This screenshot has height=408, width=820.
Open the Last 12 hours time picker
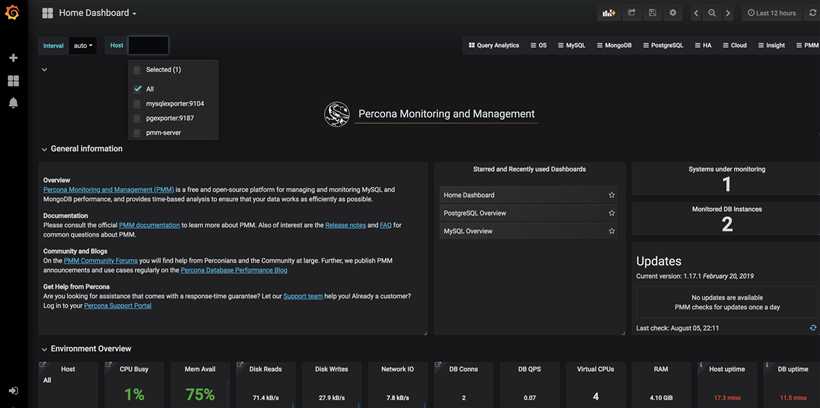(771, 13)
